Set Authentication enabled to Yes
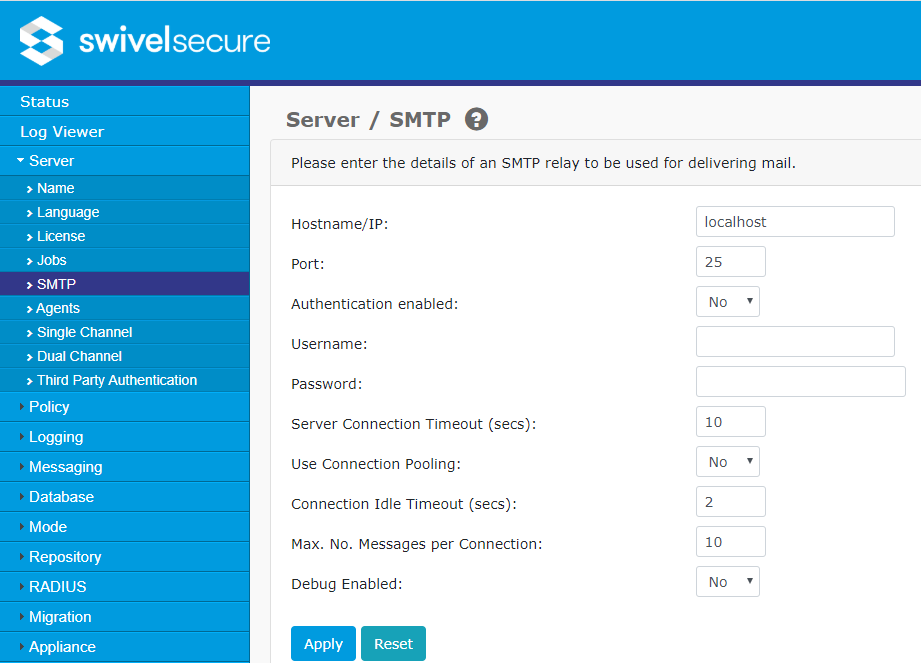 [727, 301]
